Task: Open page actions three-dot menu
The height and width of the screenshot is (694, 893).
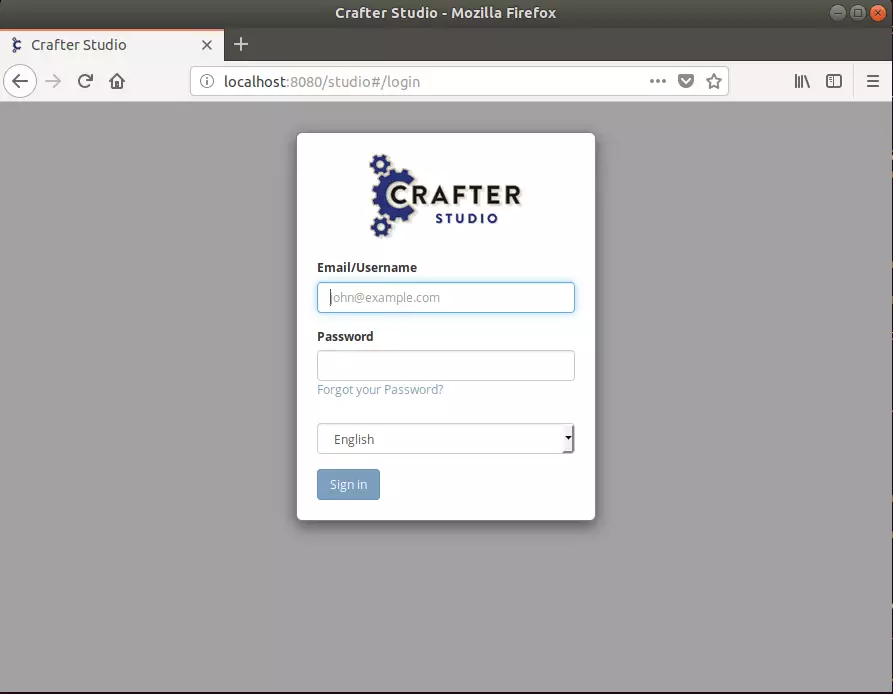Action: (x=658, y=81)
